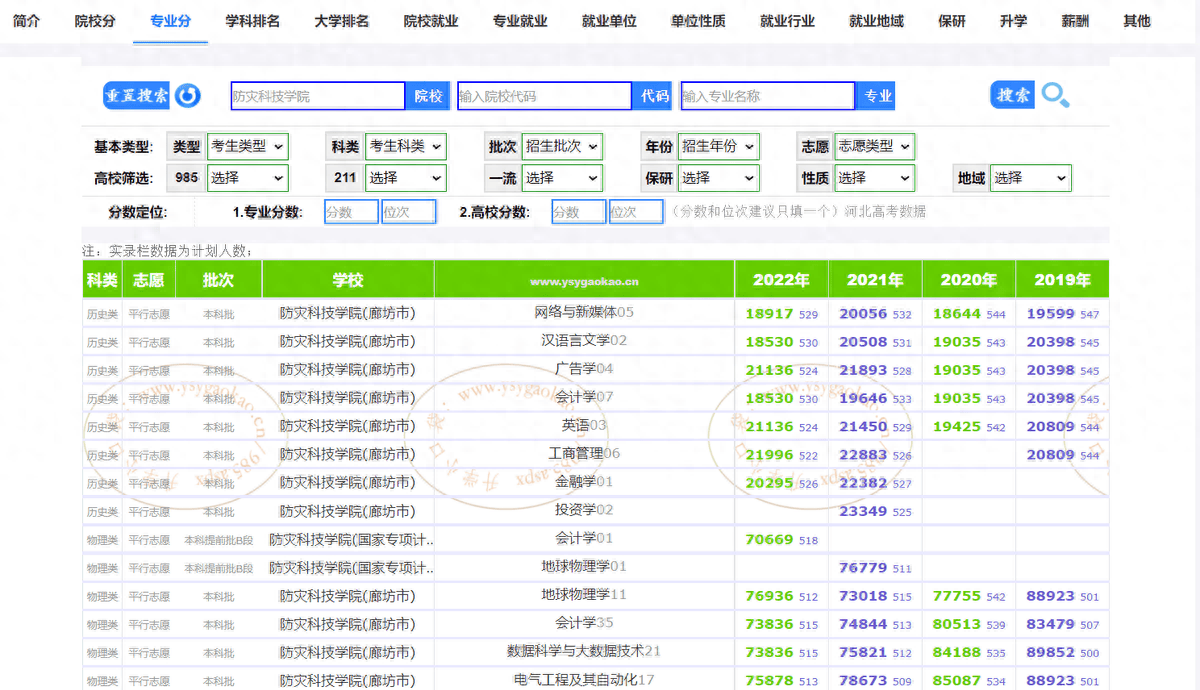
Task: Expand the 考生科类 dropdown
Action: pos(405,146)
